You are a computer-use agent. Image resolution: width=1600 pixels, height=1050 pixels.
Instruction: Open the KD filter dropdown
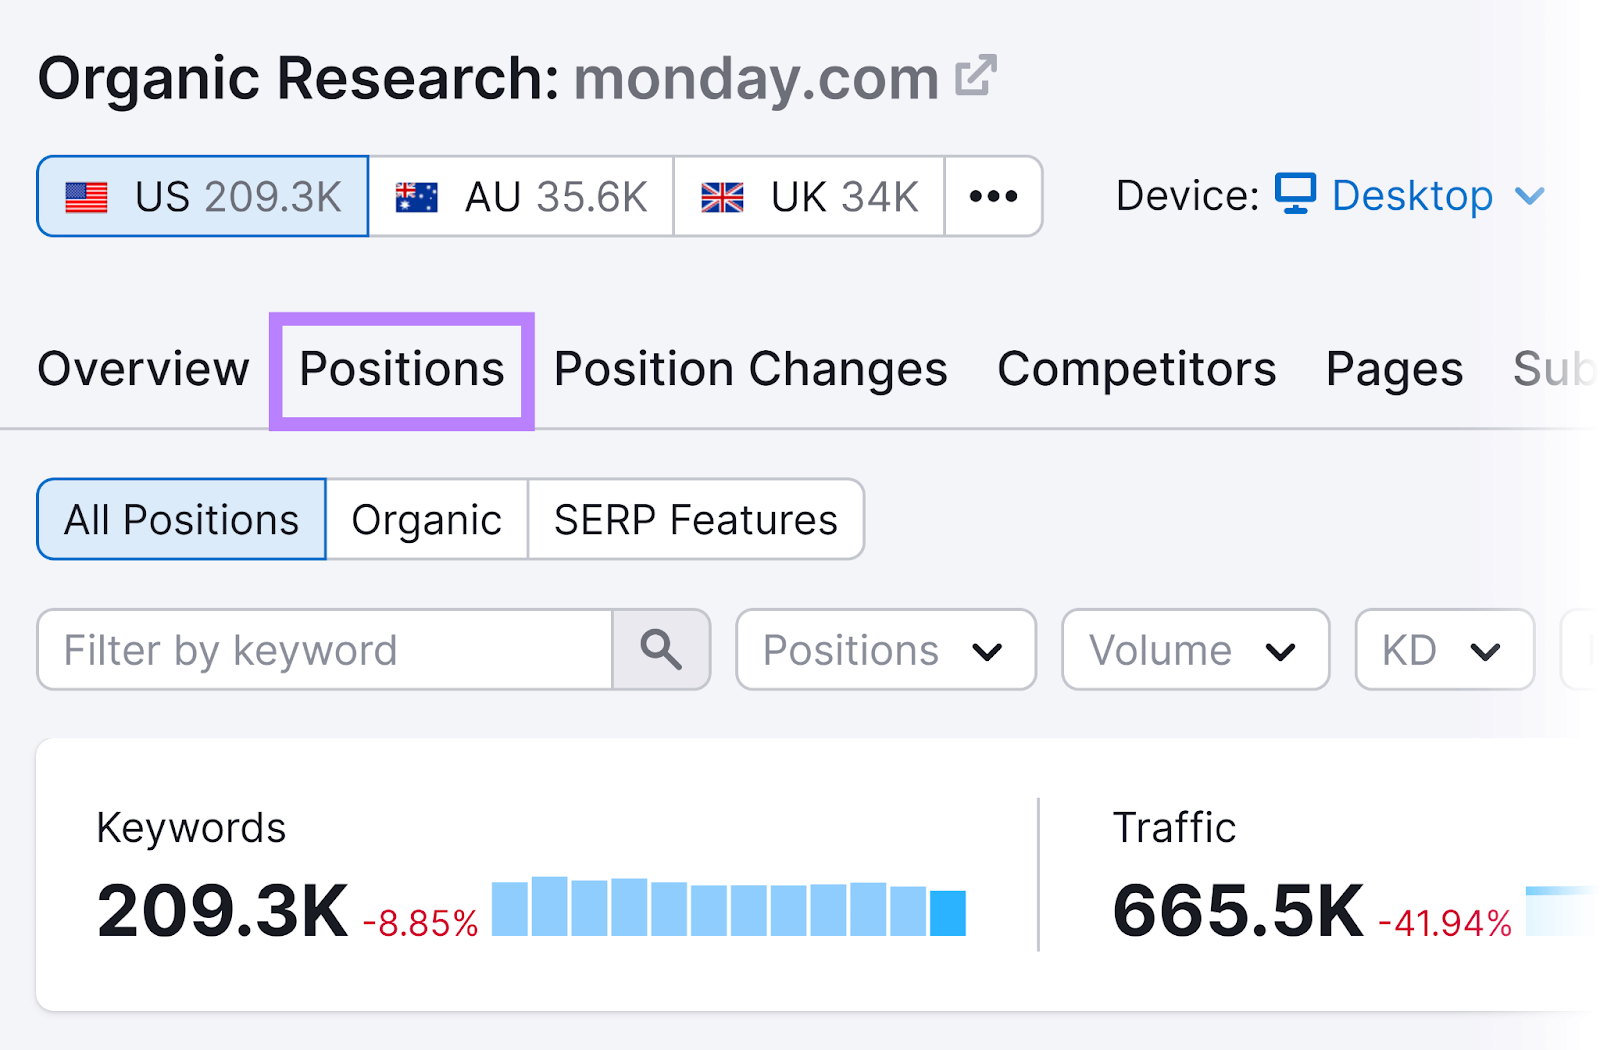(x=1443, y=650)
